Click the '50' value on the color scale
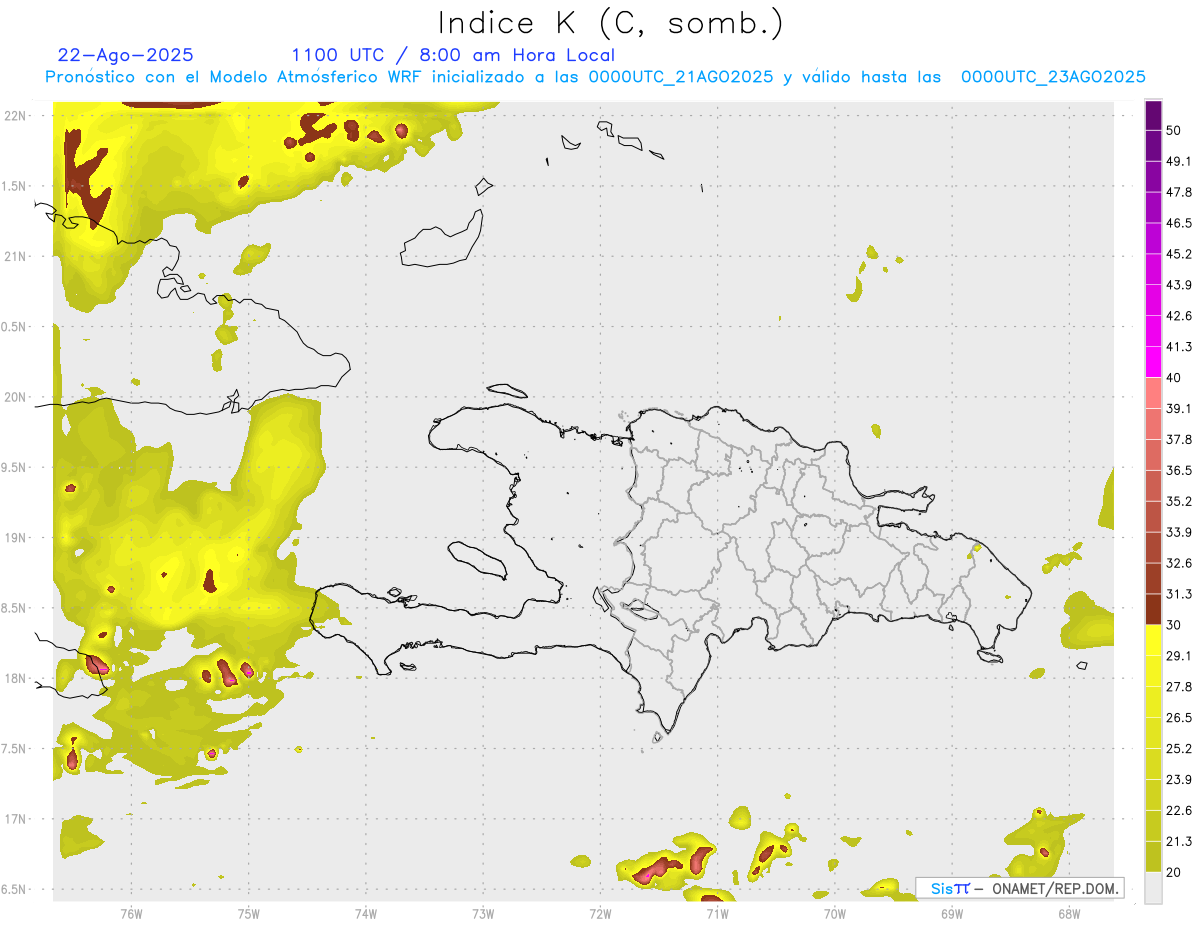Screen dimensions: 1200x927 [1174, 130]
